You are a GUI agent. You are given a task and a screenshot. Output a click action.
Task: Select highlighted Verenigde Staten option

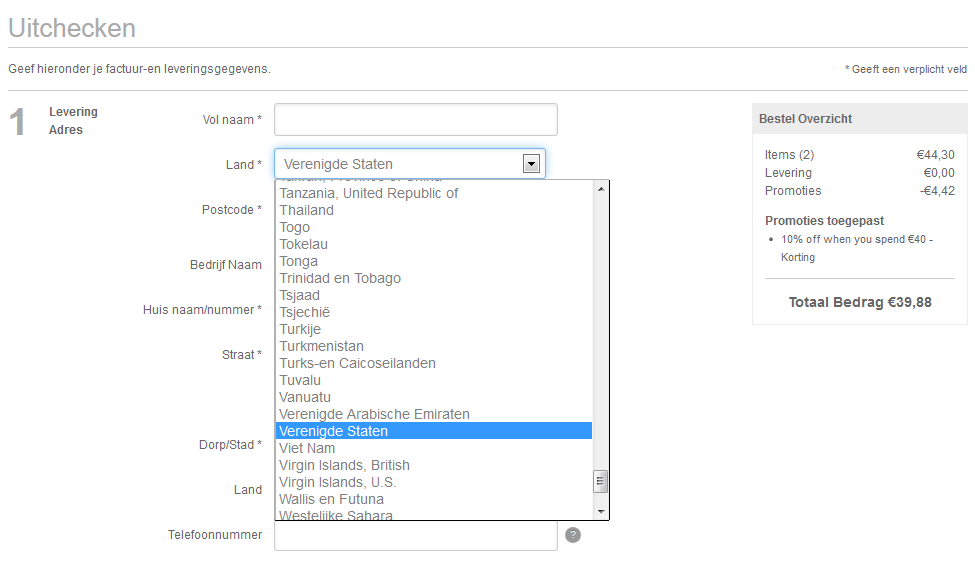click(x=433, y=431)
